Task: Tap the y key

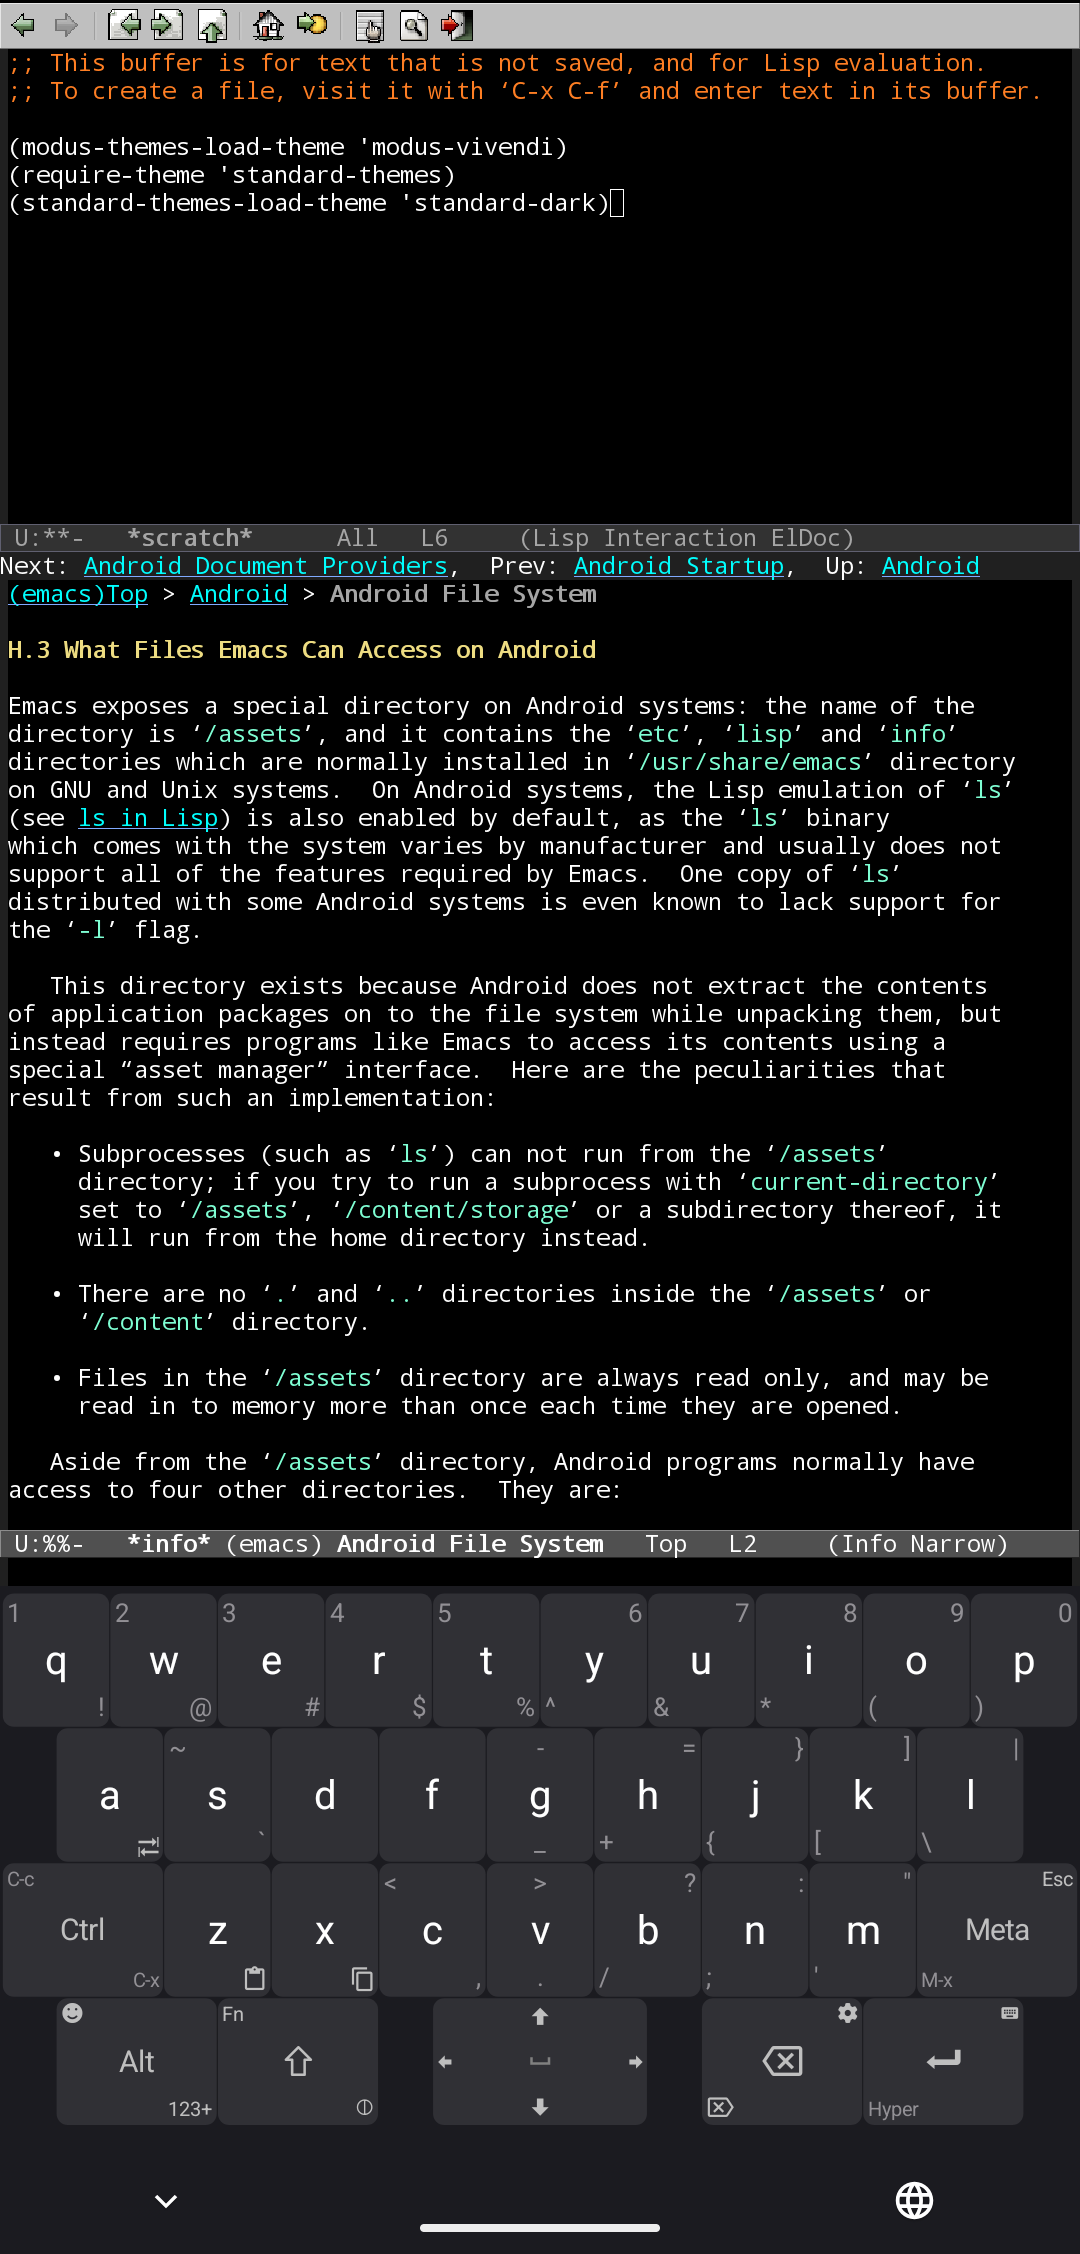Action: [x=593, y=1661]
